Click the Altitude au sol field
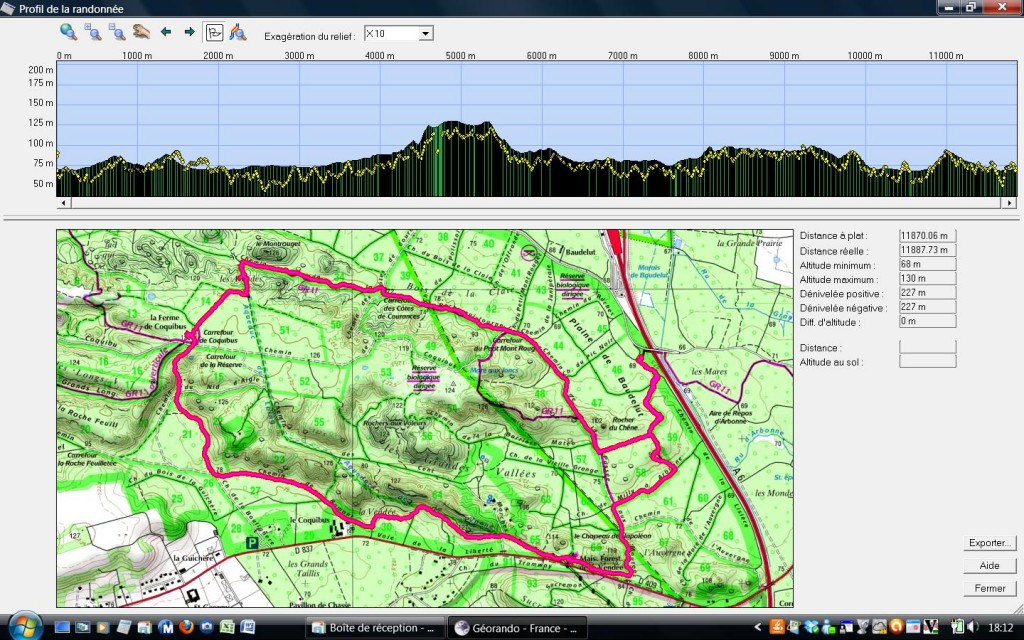 click(927, 361)
